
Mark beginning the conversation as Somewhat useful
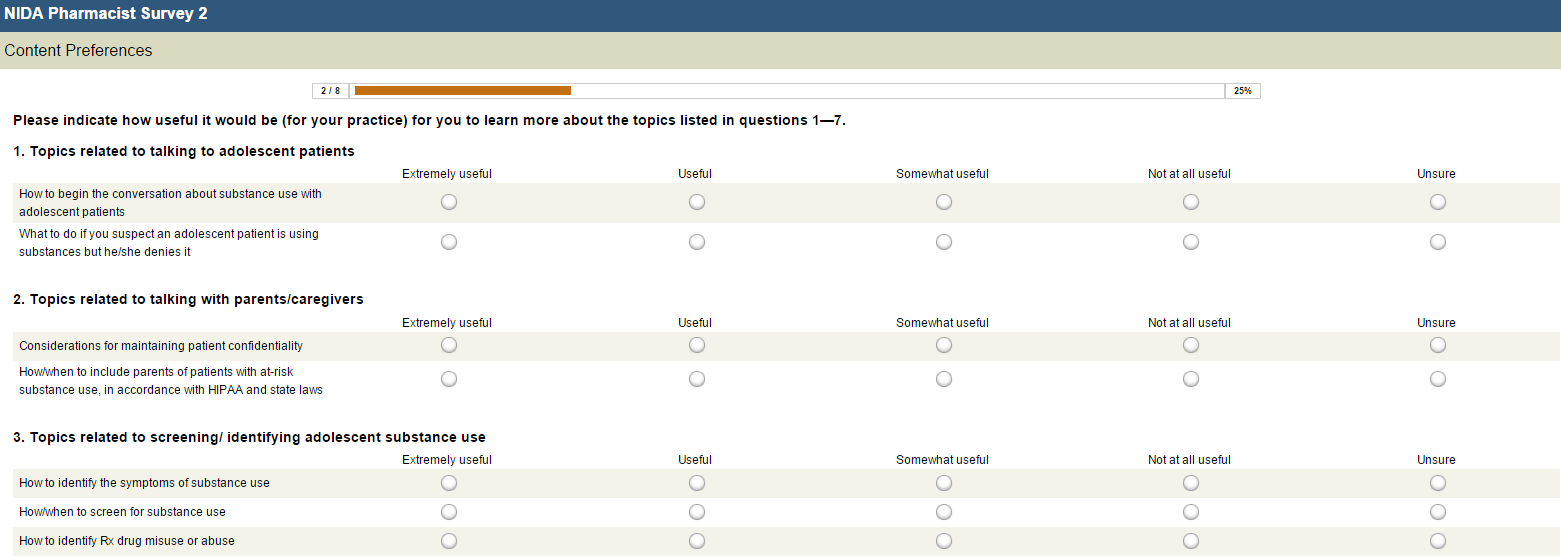(x=944, y=202)
